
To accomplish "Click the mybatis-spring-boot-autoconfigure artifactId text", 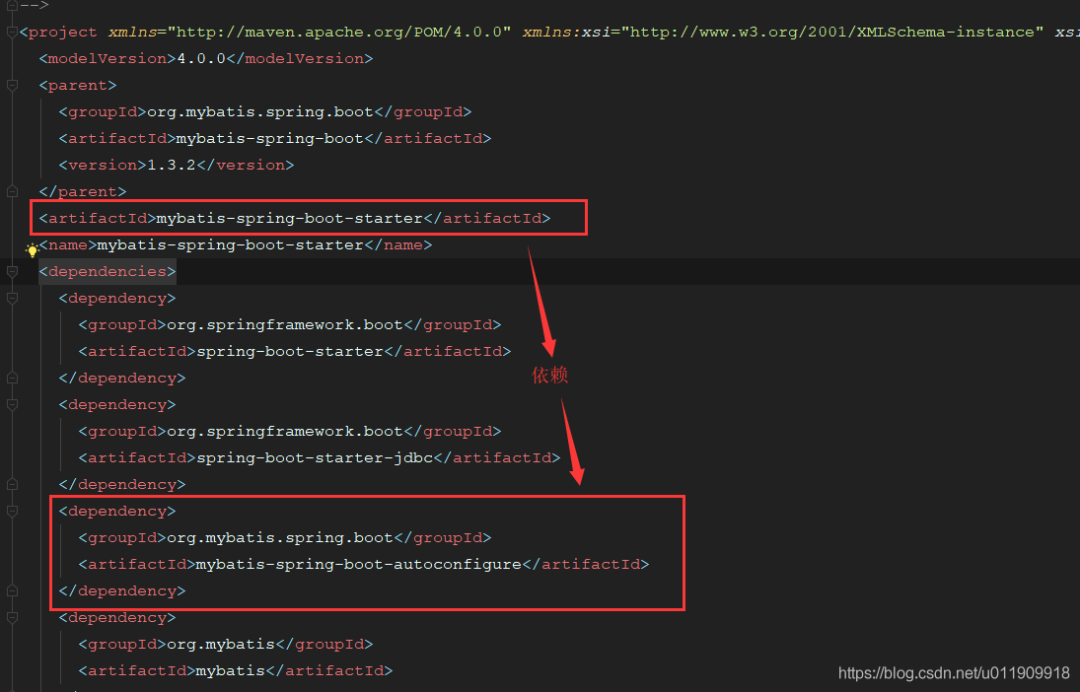I will 358,564.
